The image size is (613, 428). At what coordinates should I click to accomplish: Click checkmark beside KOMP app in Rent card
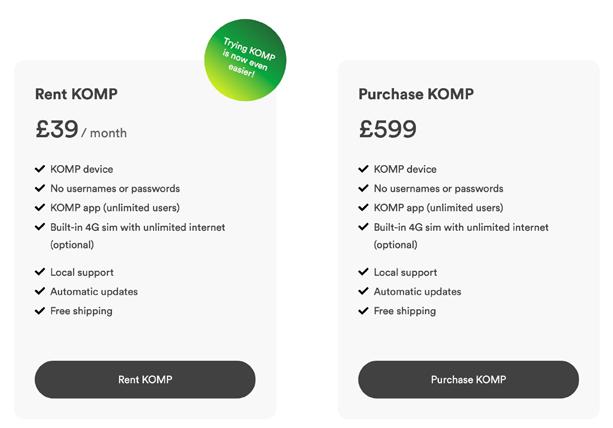click(x=40, y=208)
